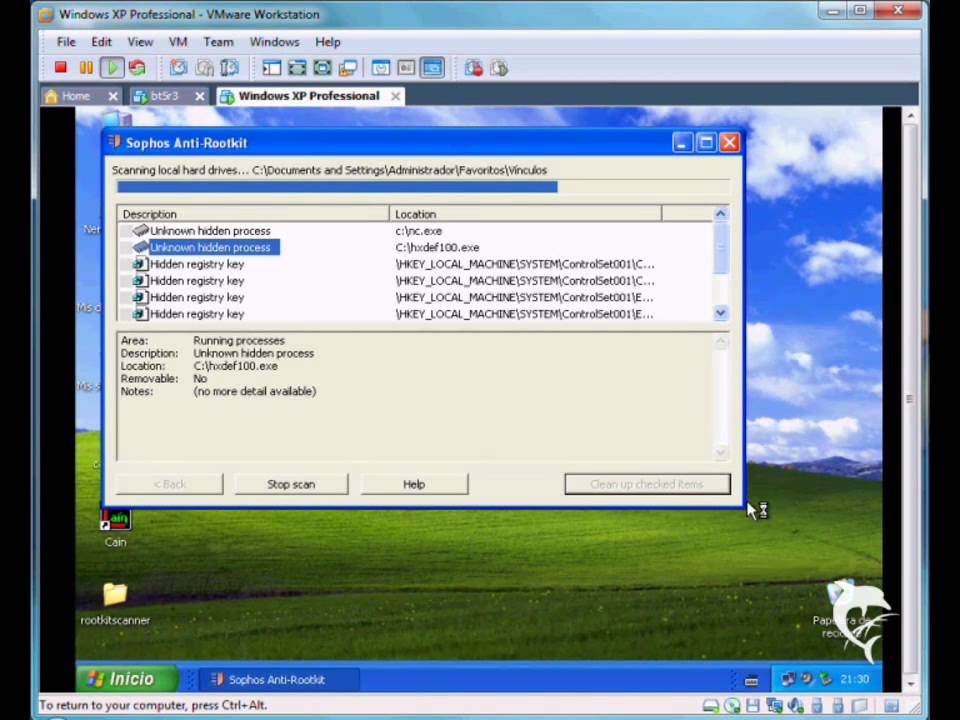Check the box for C:\hxdef100.exe hidden process
Image resolution: width=960 pixels, height=720 pixels.
pos(126,247)
